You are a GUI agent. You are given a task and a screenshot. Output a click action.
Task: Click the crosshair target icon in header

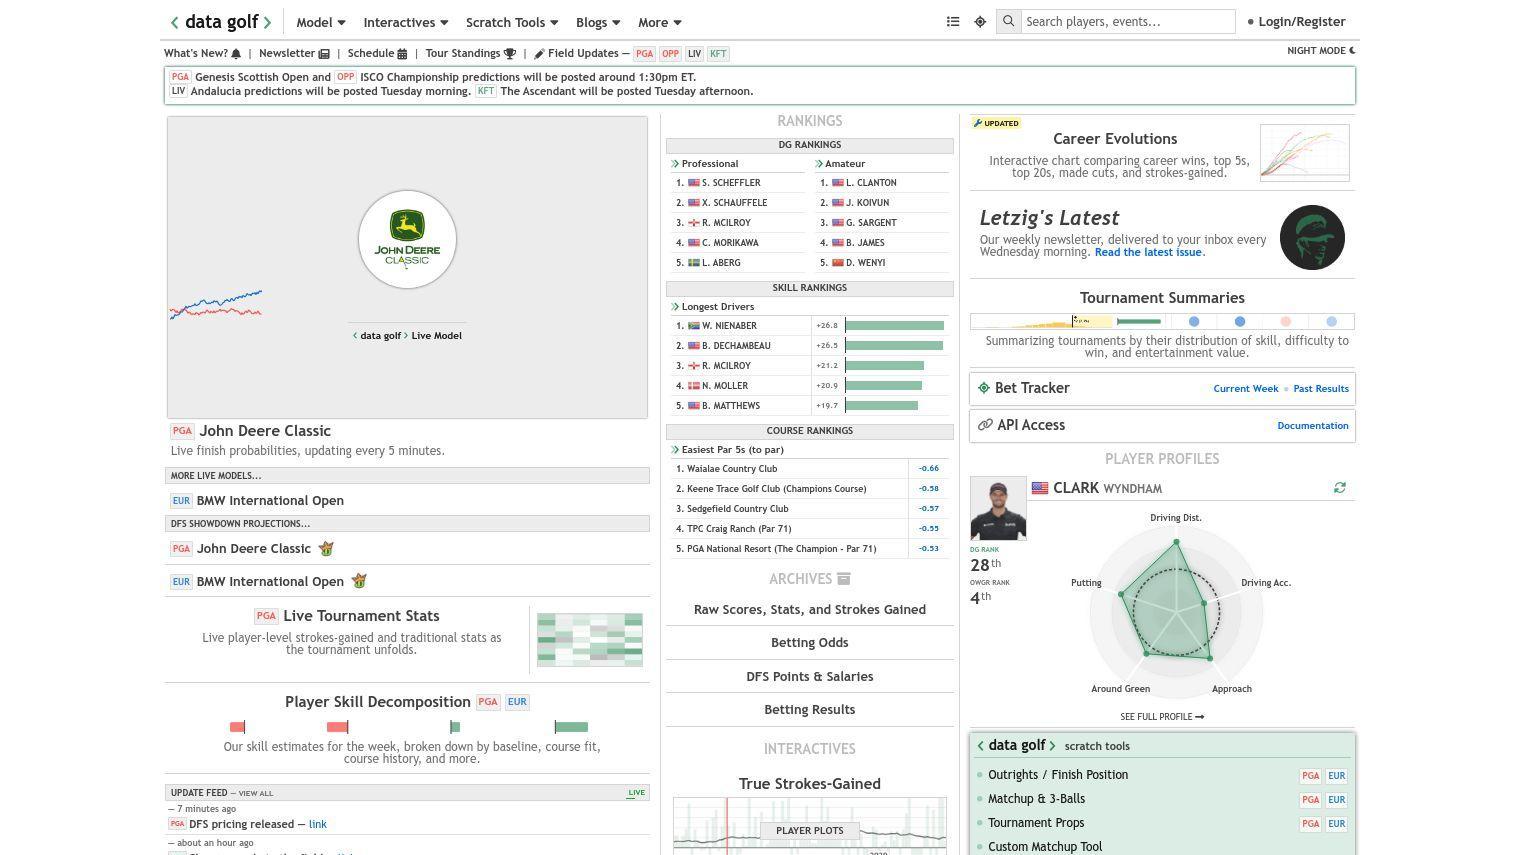coord(980,22)
